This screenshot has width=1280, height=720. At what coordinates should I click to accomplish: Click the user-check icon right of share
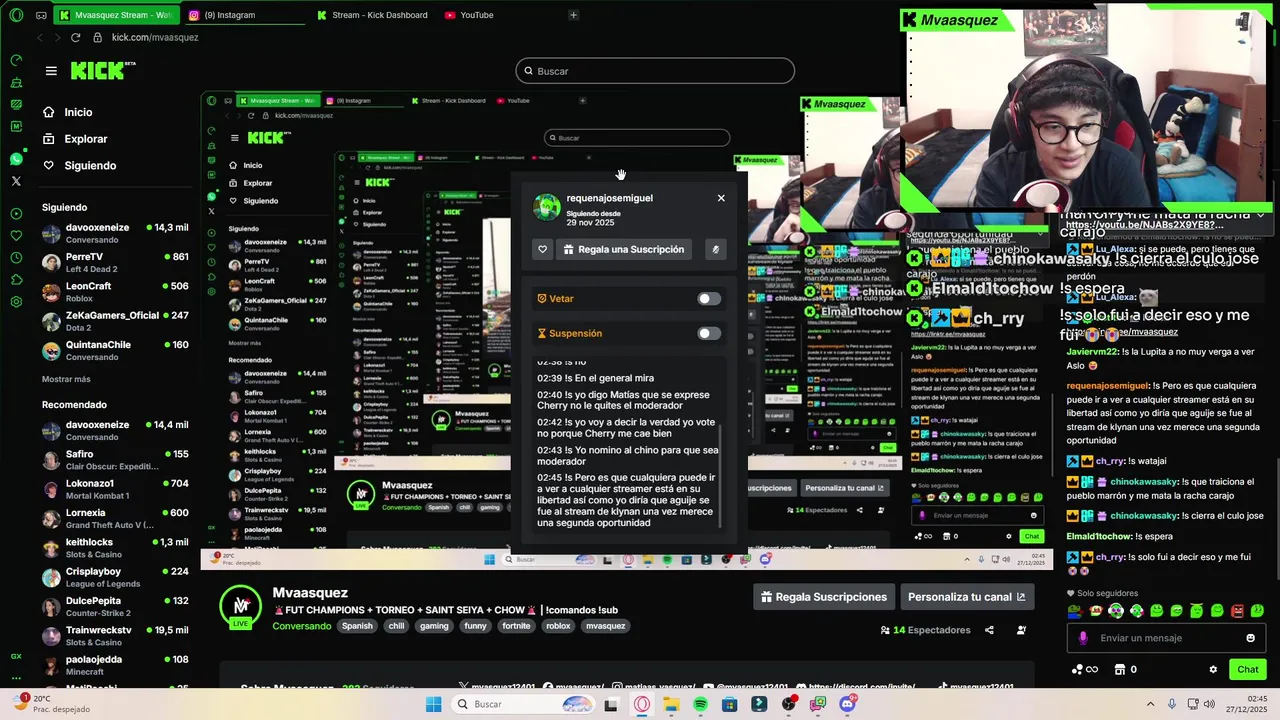[1021, 630]
